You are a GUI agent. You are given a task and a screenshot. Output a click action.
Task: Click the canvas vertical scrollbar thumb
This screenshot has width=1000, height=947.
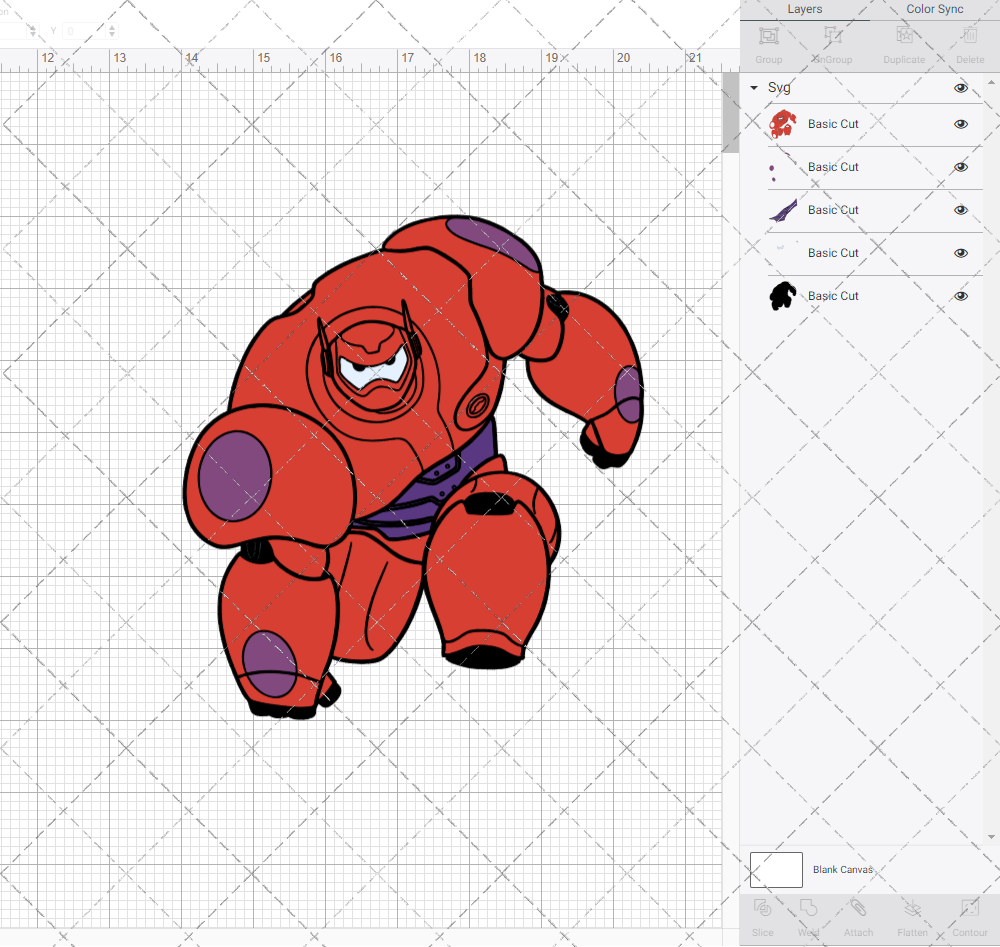(730, 113)
